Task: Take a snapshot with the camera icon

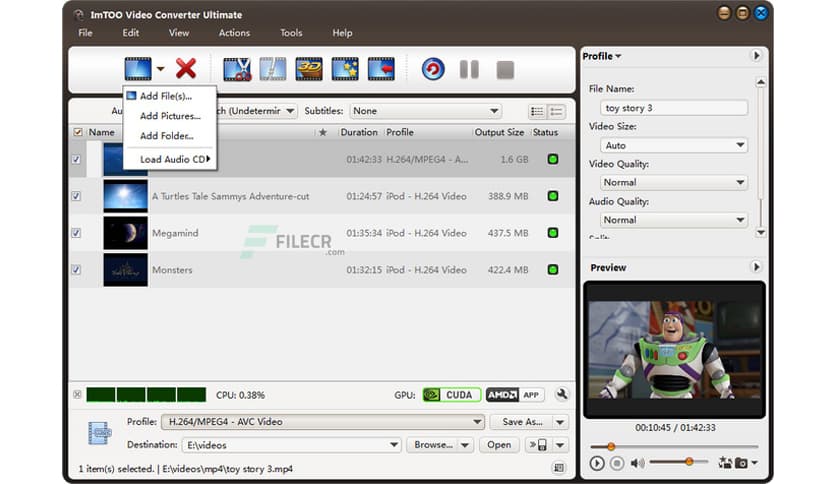Action: 743,463
